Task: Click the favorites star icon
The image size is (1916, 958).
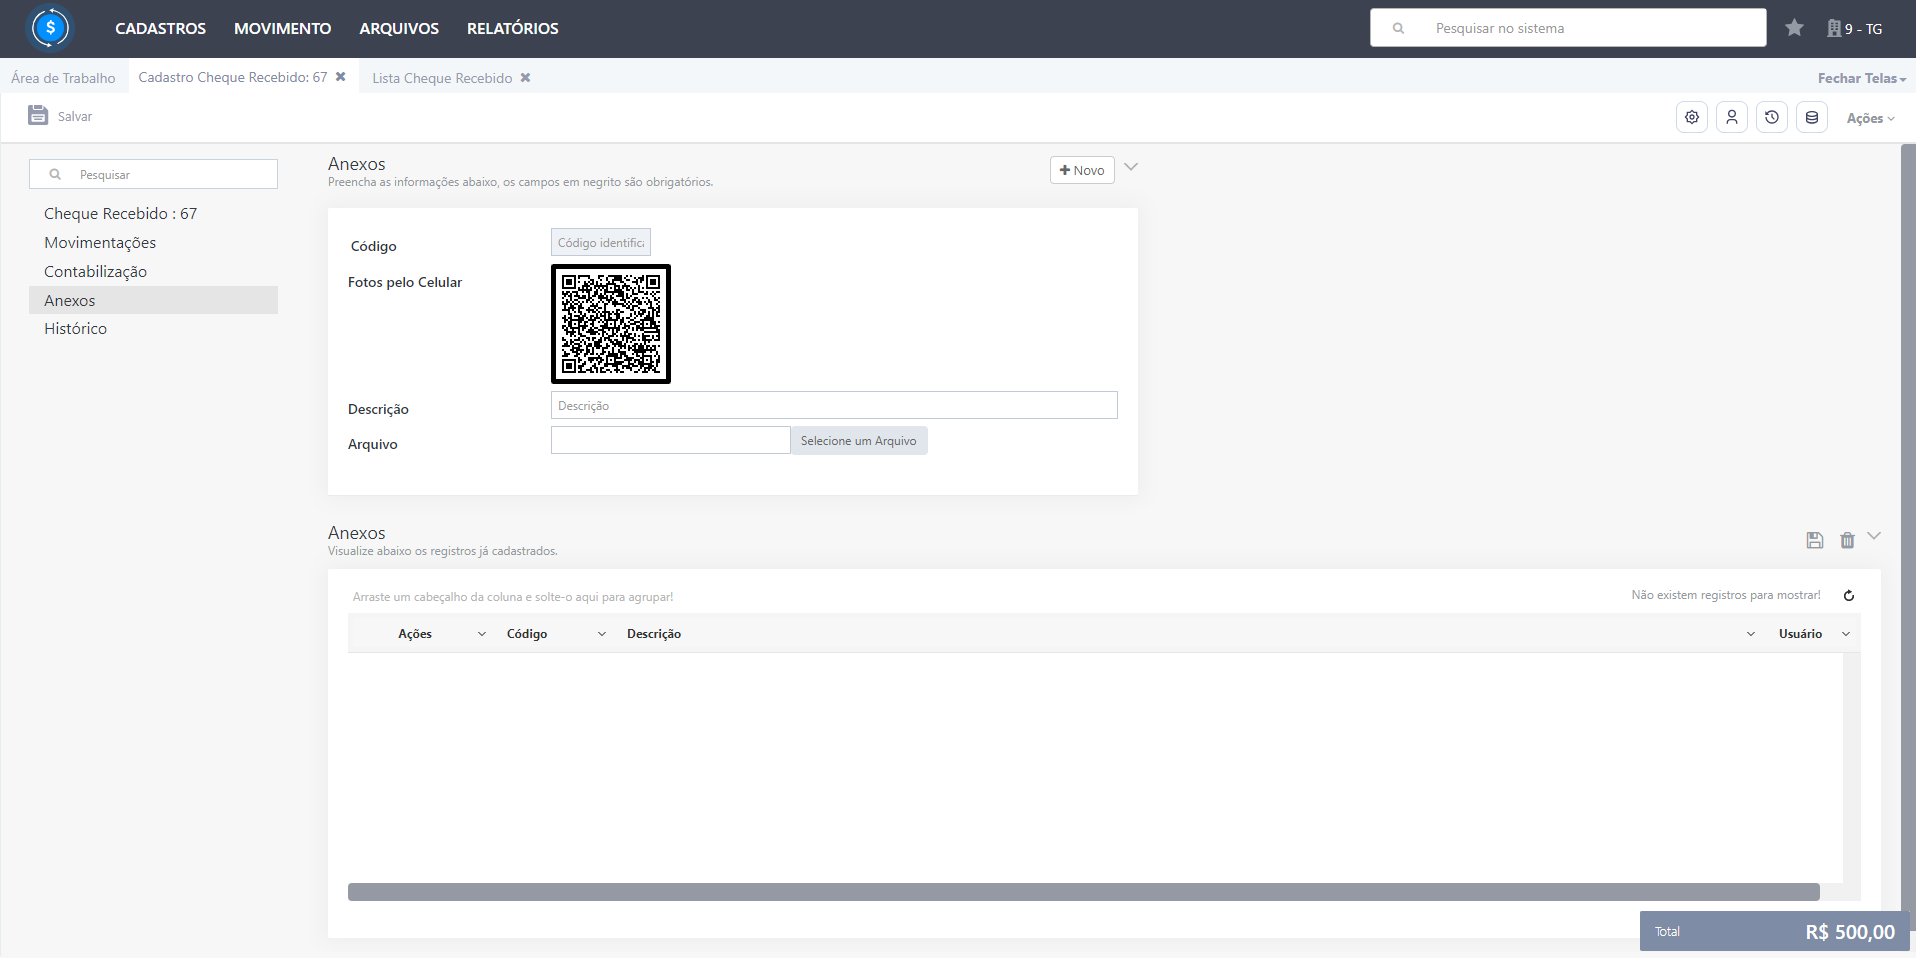Action: tap(1794, 28)
